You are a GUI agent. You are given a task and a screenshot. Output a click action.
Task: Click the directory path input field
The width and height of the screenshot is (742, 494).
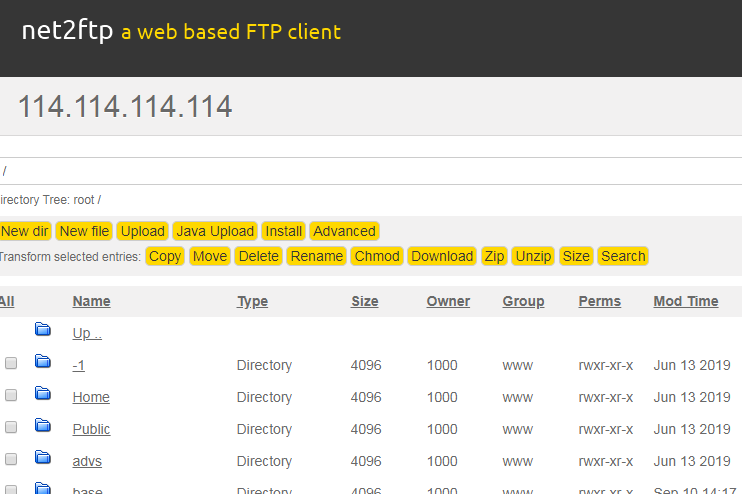click(x=371, y=171)
